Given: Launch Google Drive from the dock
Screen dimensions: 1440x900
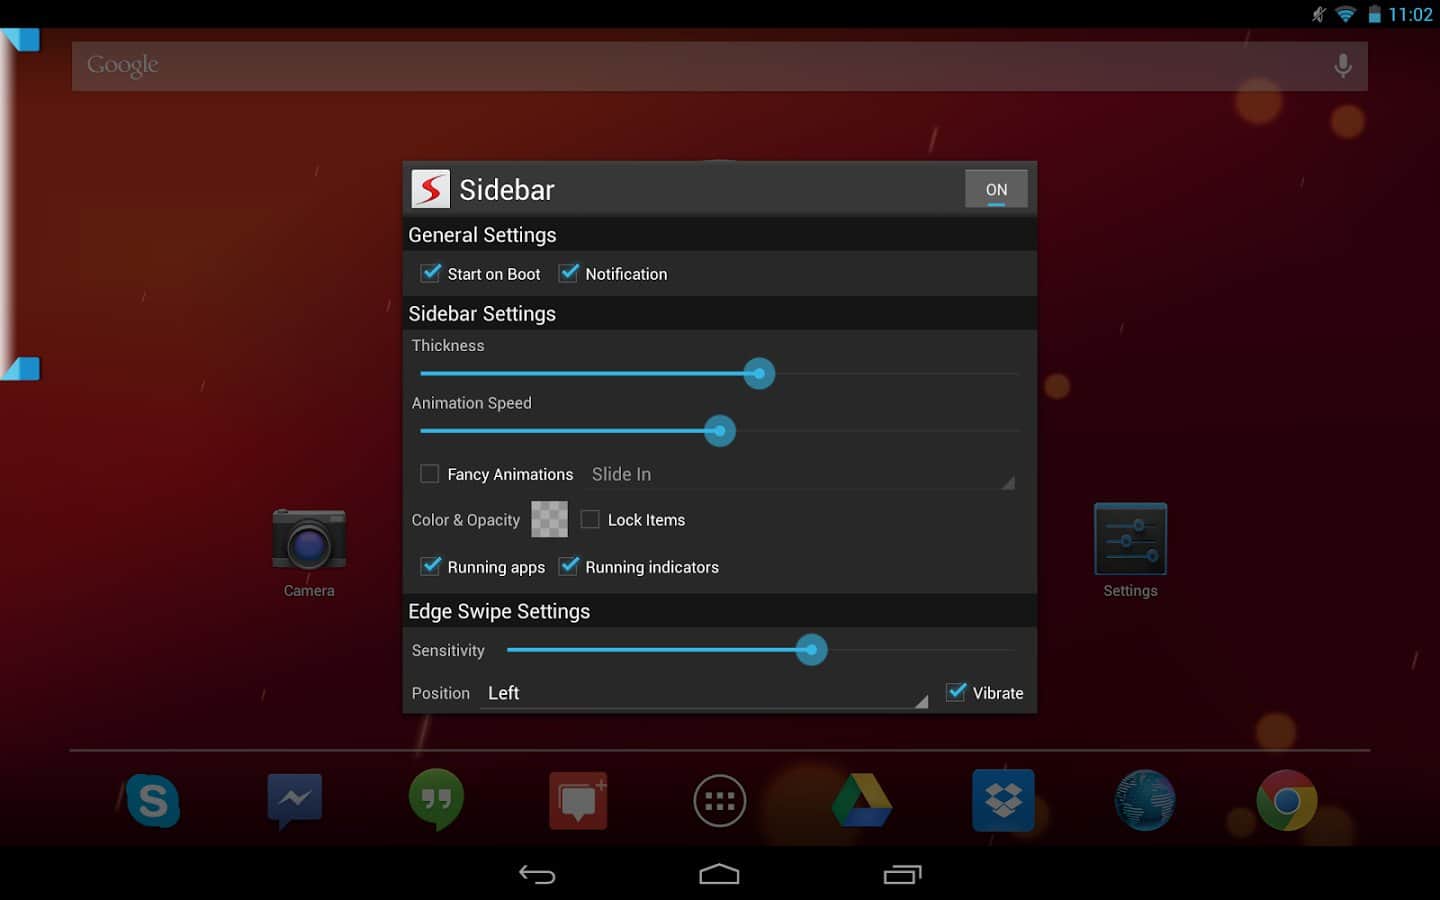Looking at the screenshot, I should [x=862, y=800].
